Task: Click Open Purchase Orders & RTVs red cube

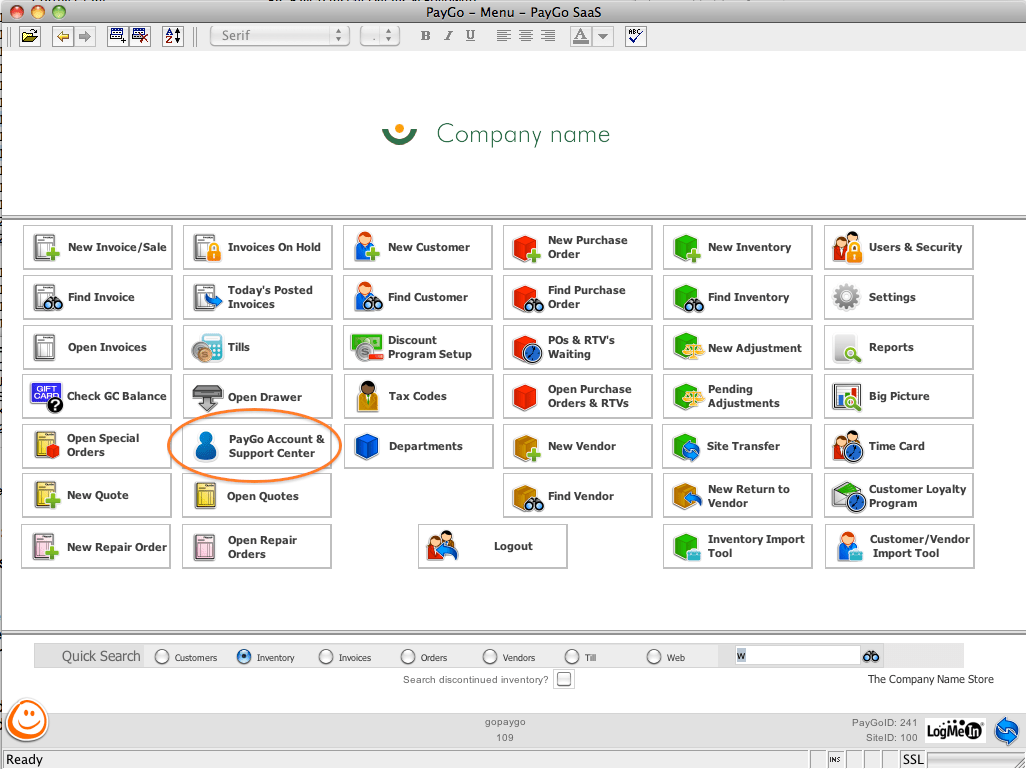Action: [525, 397]
